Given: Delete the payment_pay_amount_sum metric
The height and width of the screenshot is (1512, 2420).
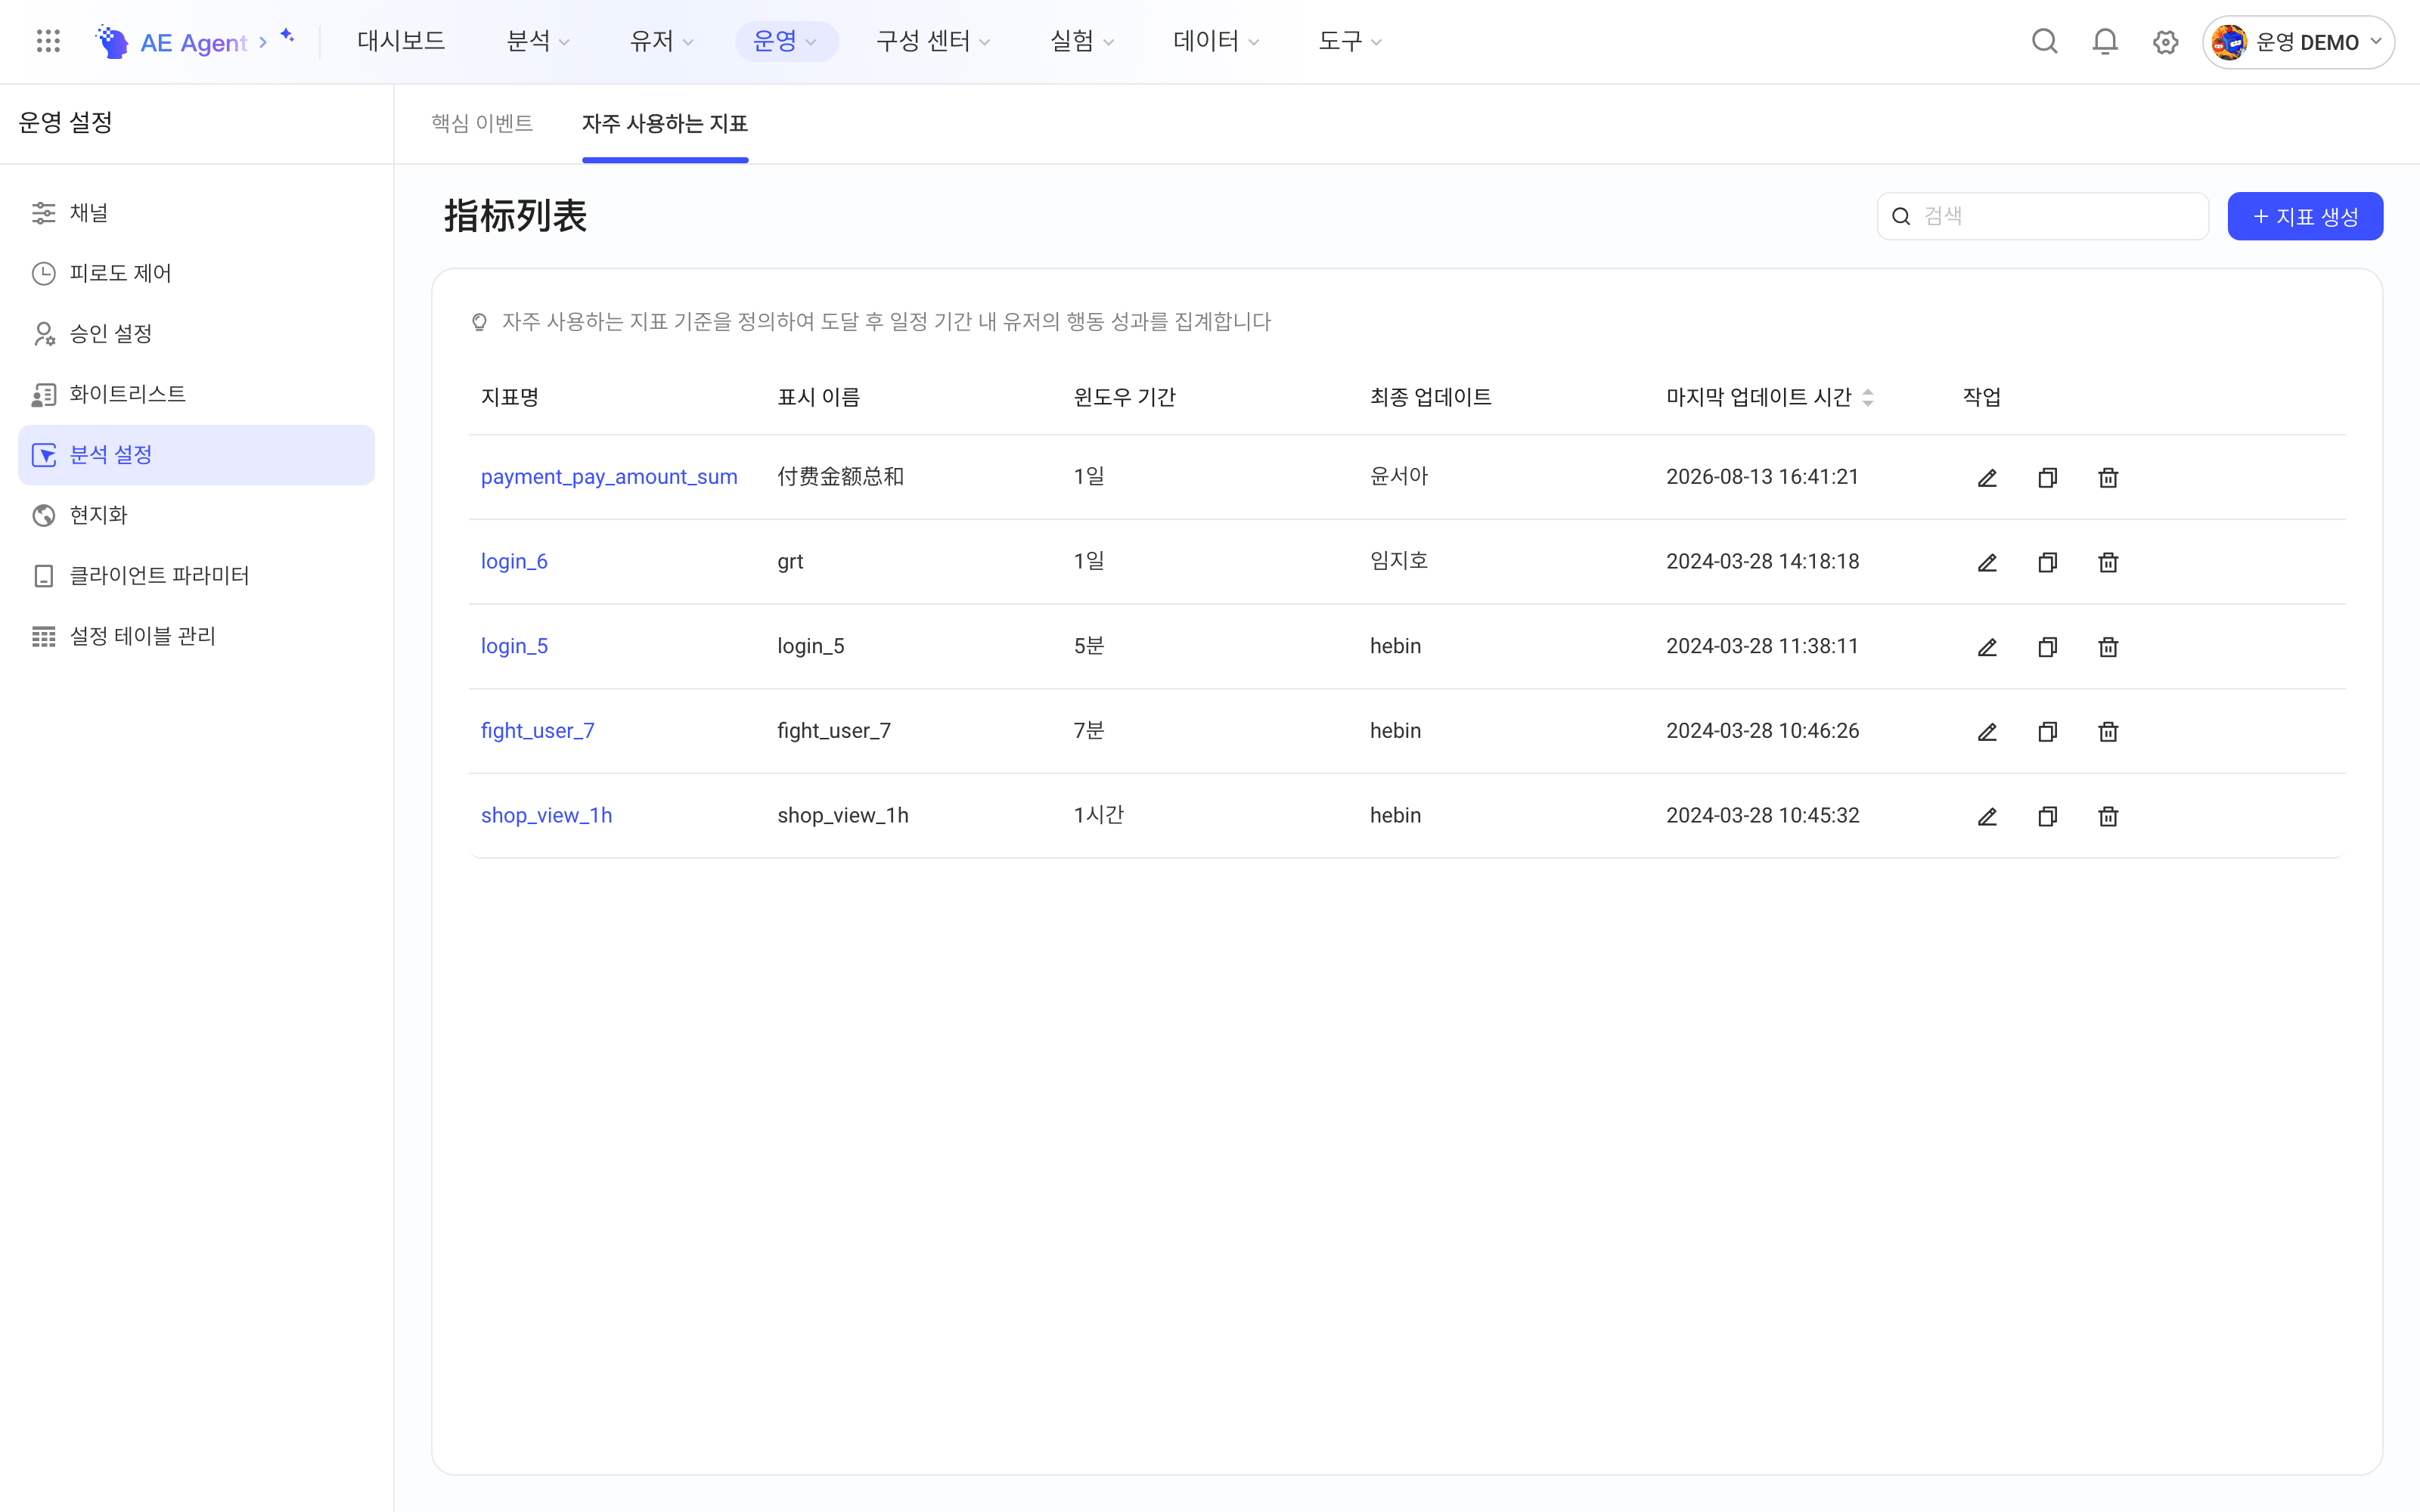Looking at the screenshot, I should (2108, 478).
